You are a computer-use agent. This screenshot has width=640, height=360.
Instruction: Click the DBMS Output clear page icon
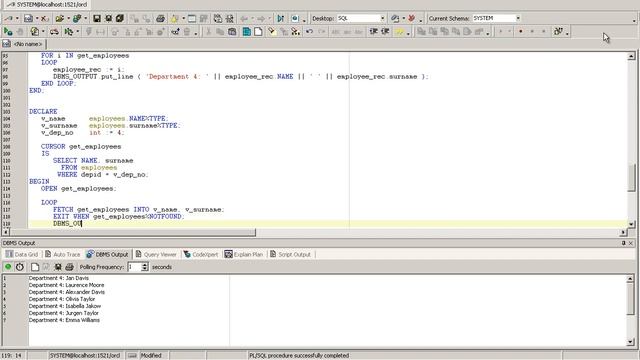click(x=35, y=267)
